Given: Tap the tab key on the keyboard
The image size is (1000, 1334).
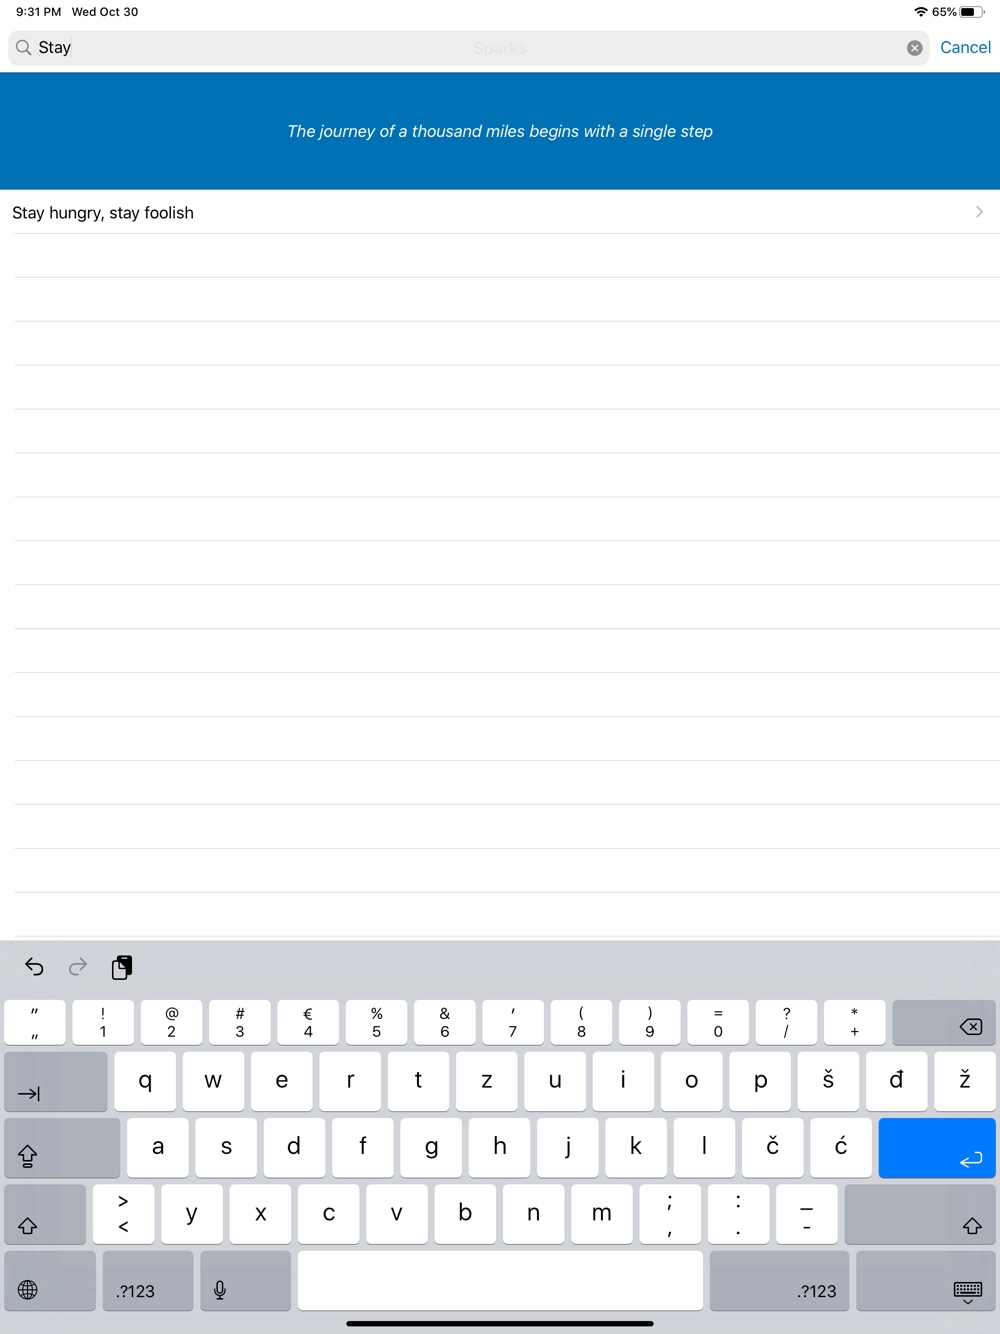Looking at the screenshot, I should click(x=56, y=1081).
